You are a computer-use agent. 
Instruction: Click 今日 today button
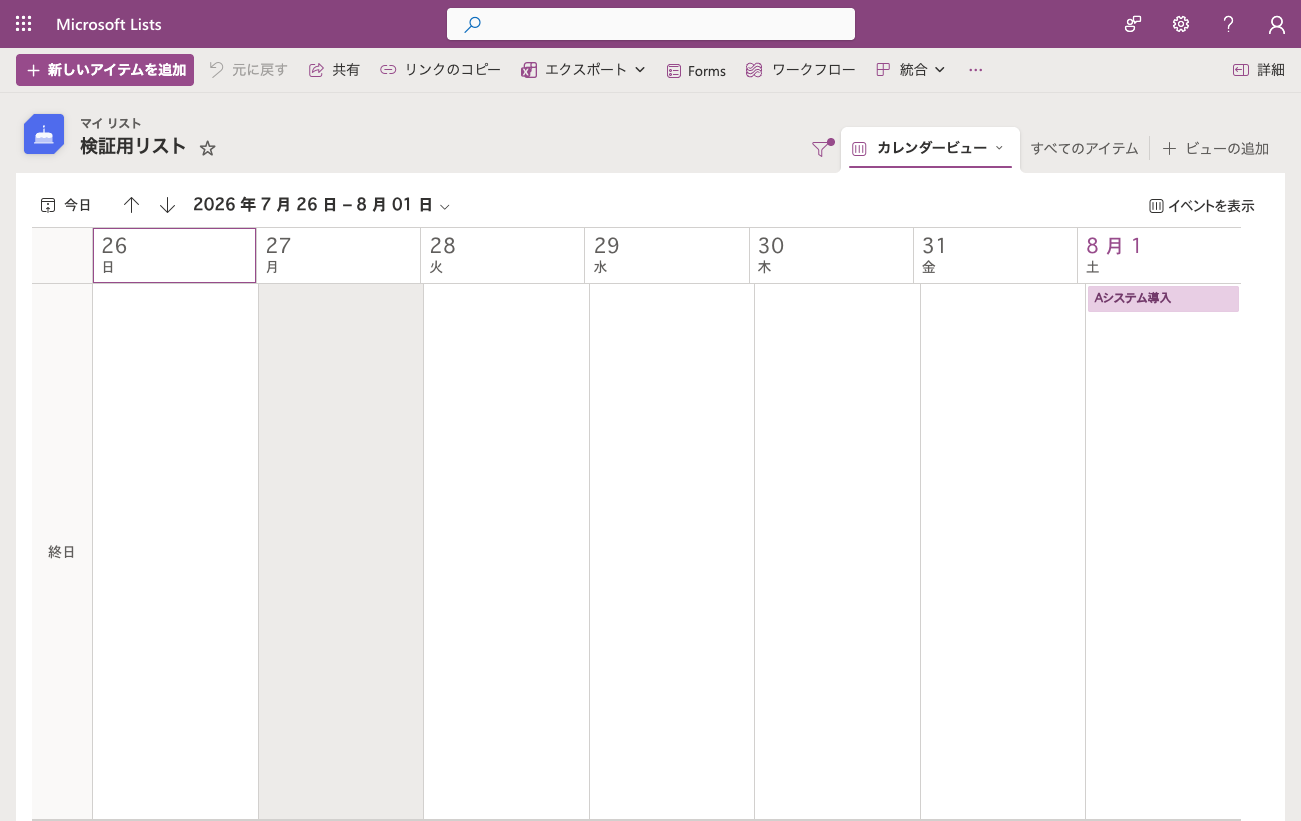click(66, 205)
